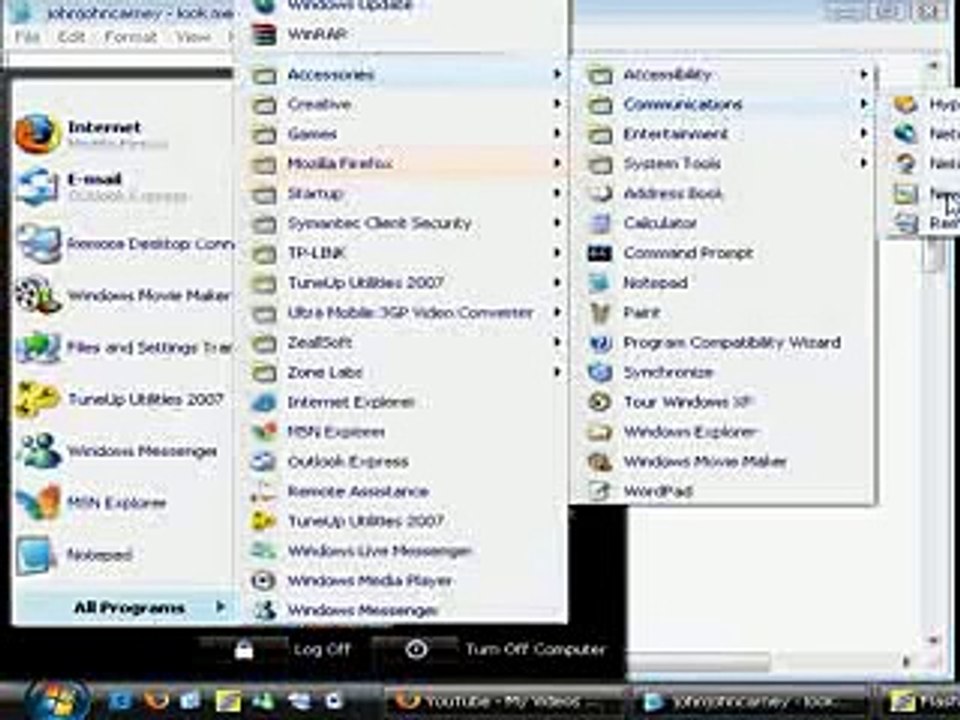Click the Notepad window horizontal scrollbar

tap(771, 661)
